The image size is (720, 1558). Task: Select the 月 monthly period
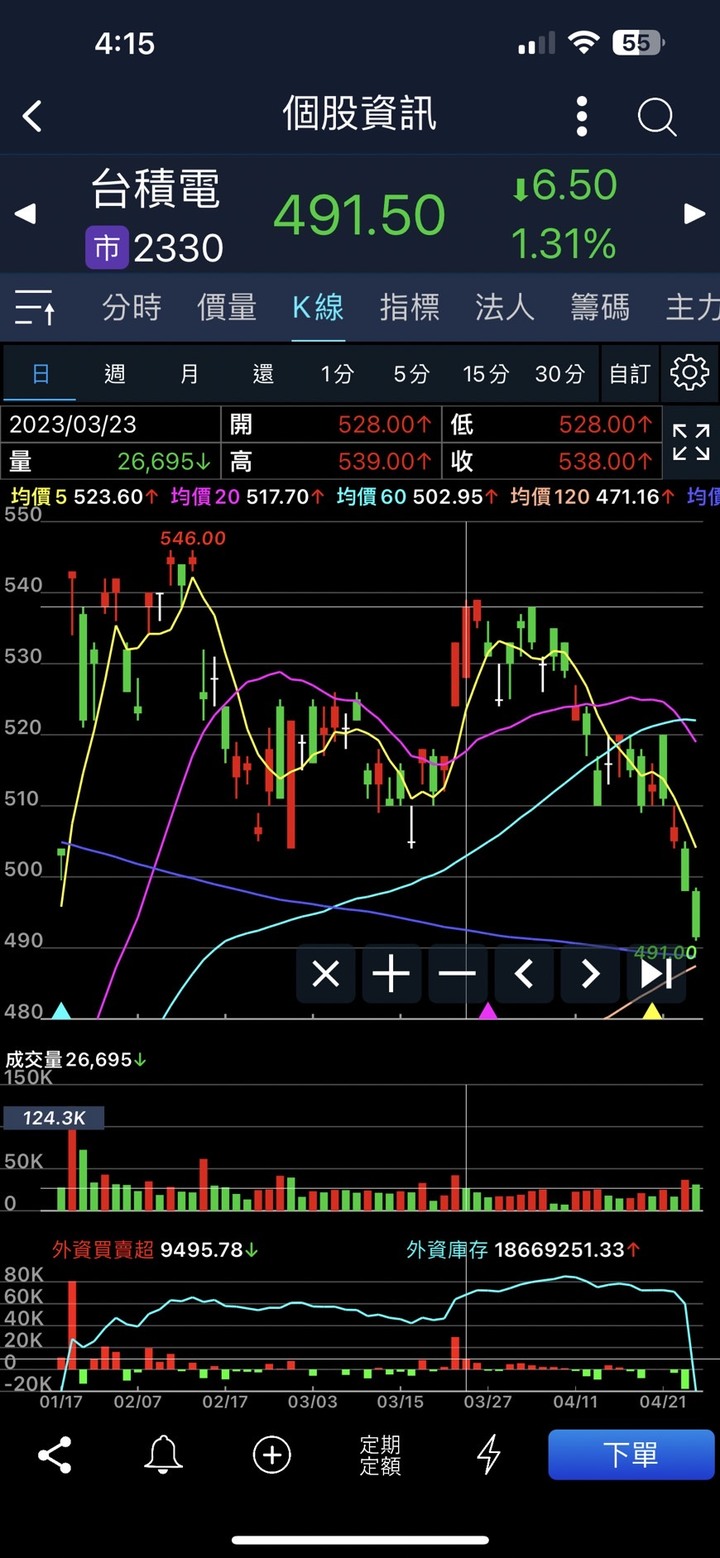189,374
